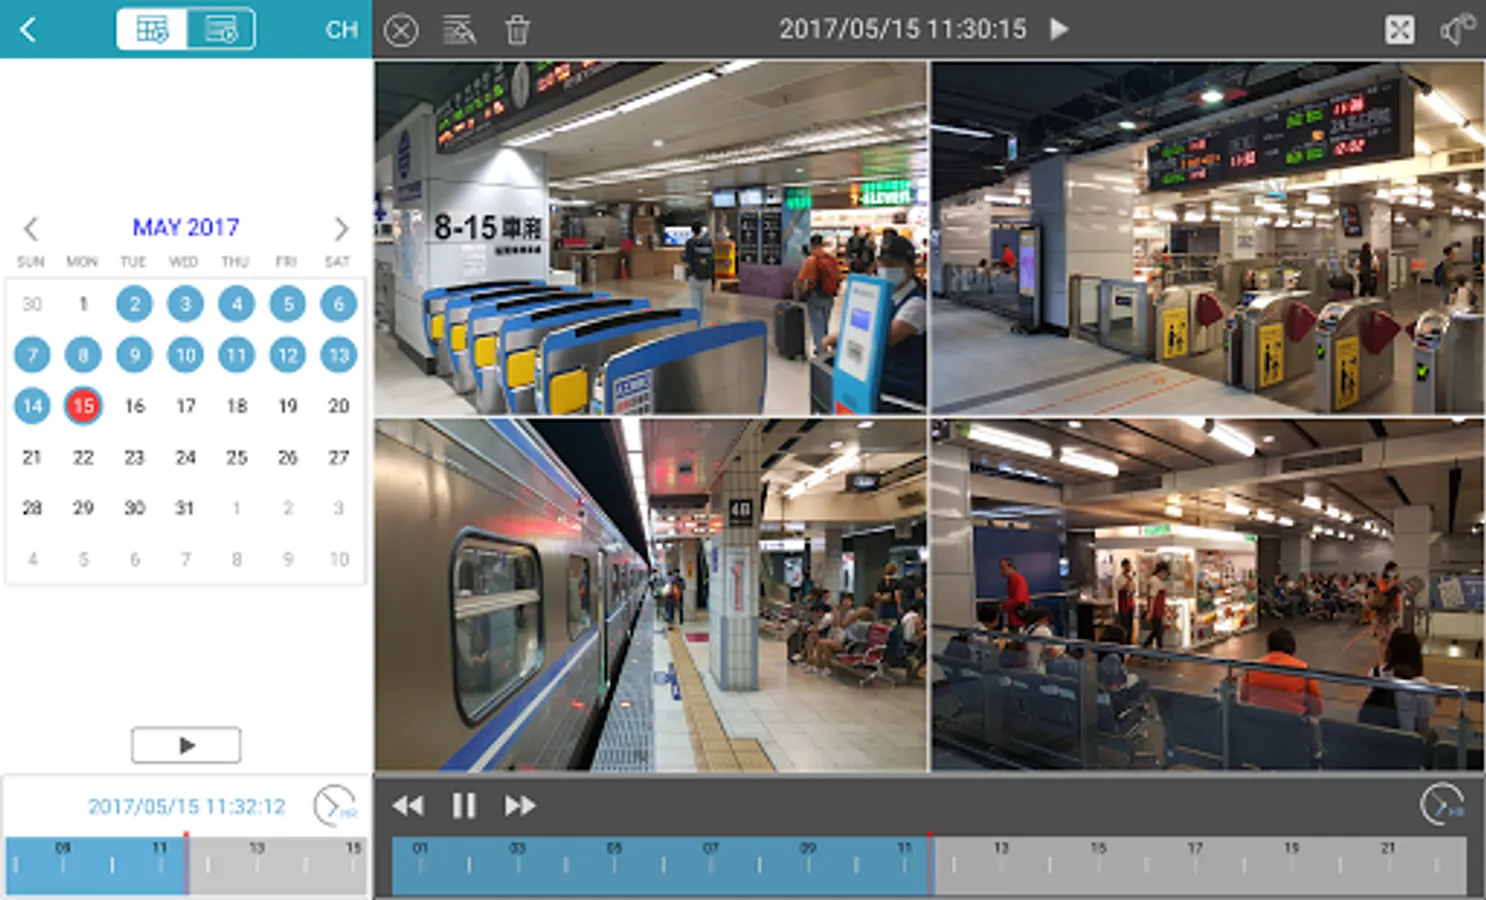This screenshot has width=1486, height=900.
Task: Pause the video playback
Action: [x=464, y=805]
